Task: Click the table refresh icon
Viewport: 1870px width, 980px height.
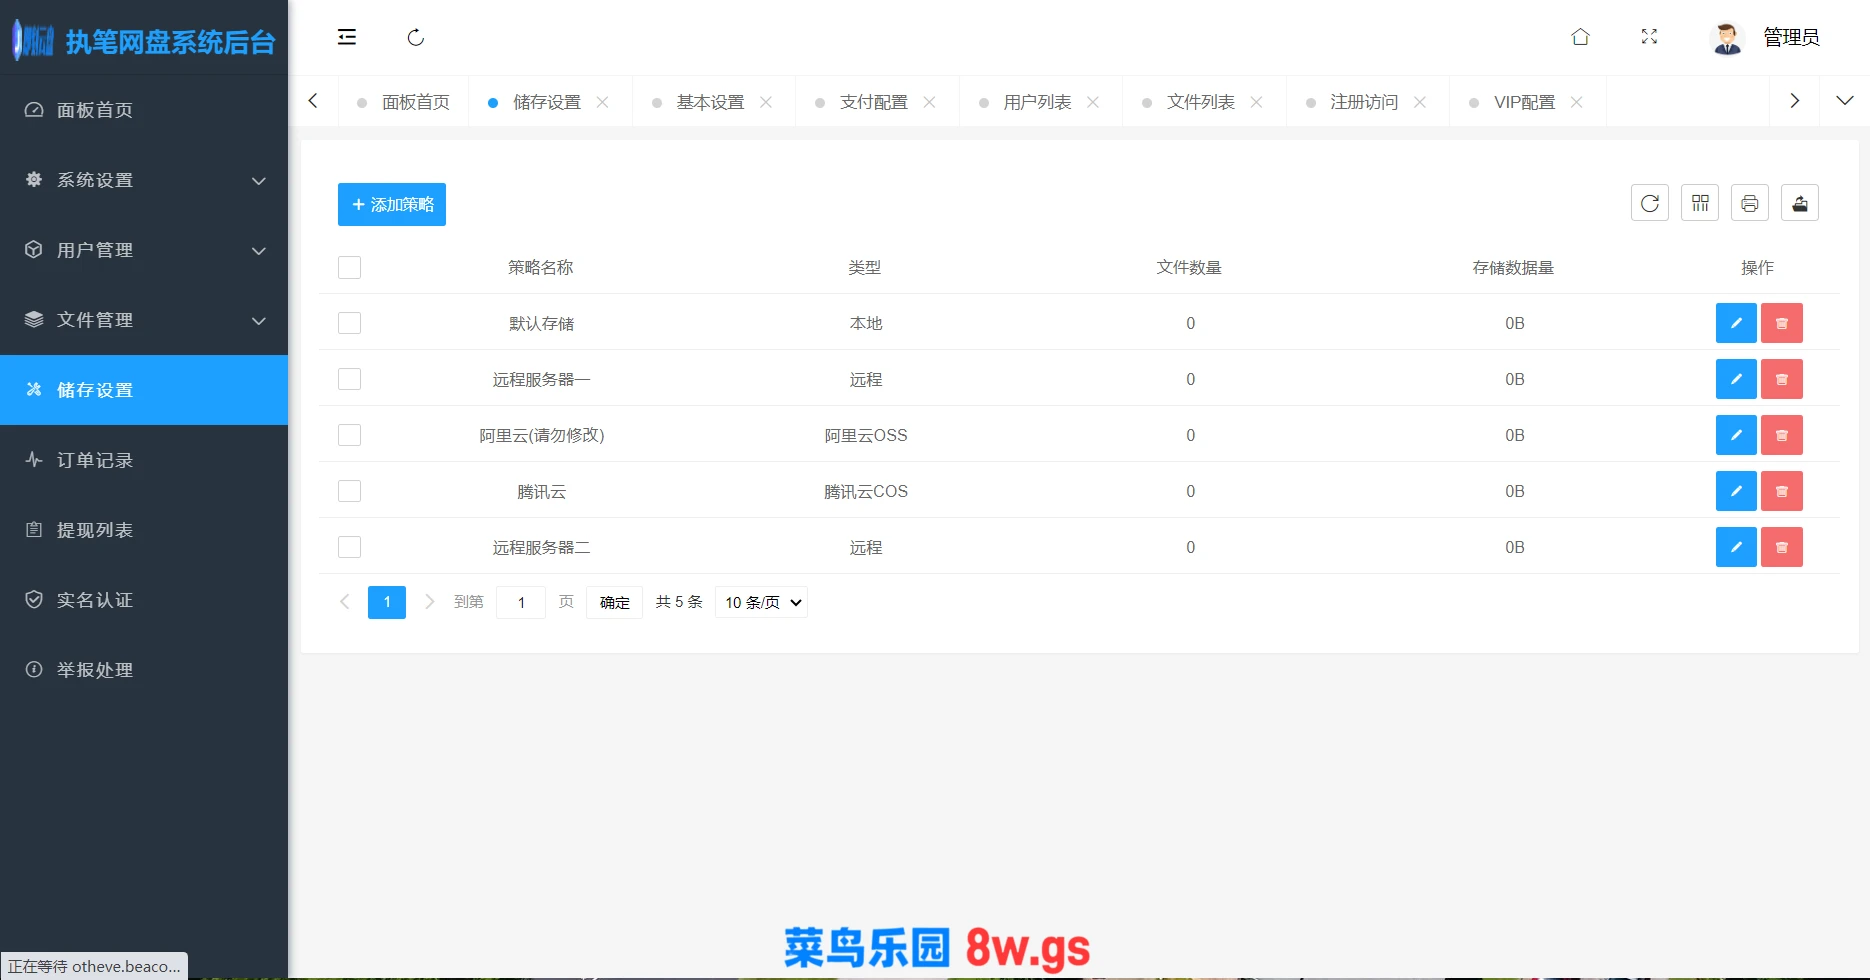Action: click(1650, 203)
